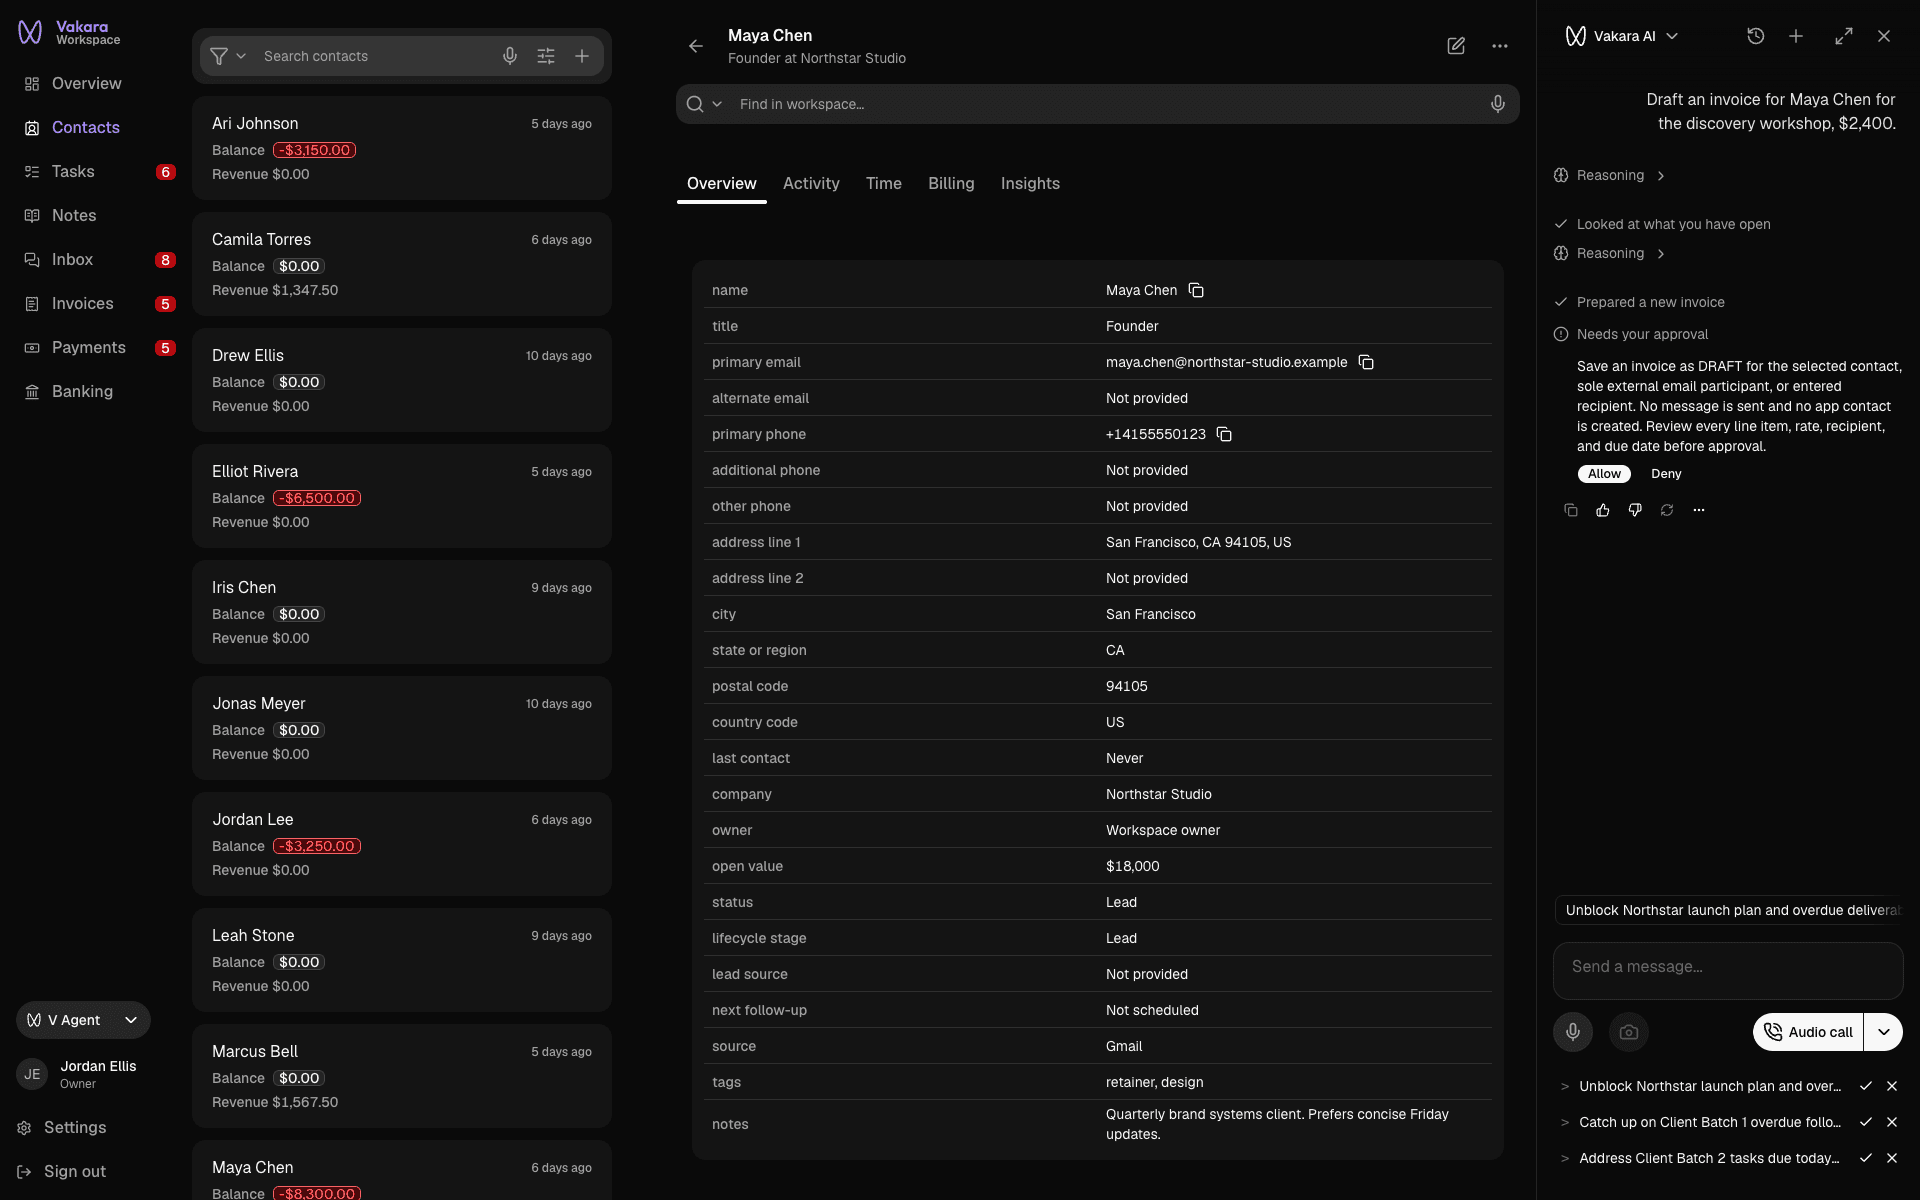
Task: Accept the Unblock Northstar launch plan suggestion
Action: pos(1865,1086)
